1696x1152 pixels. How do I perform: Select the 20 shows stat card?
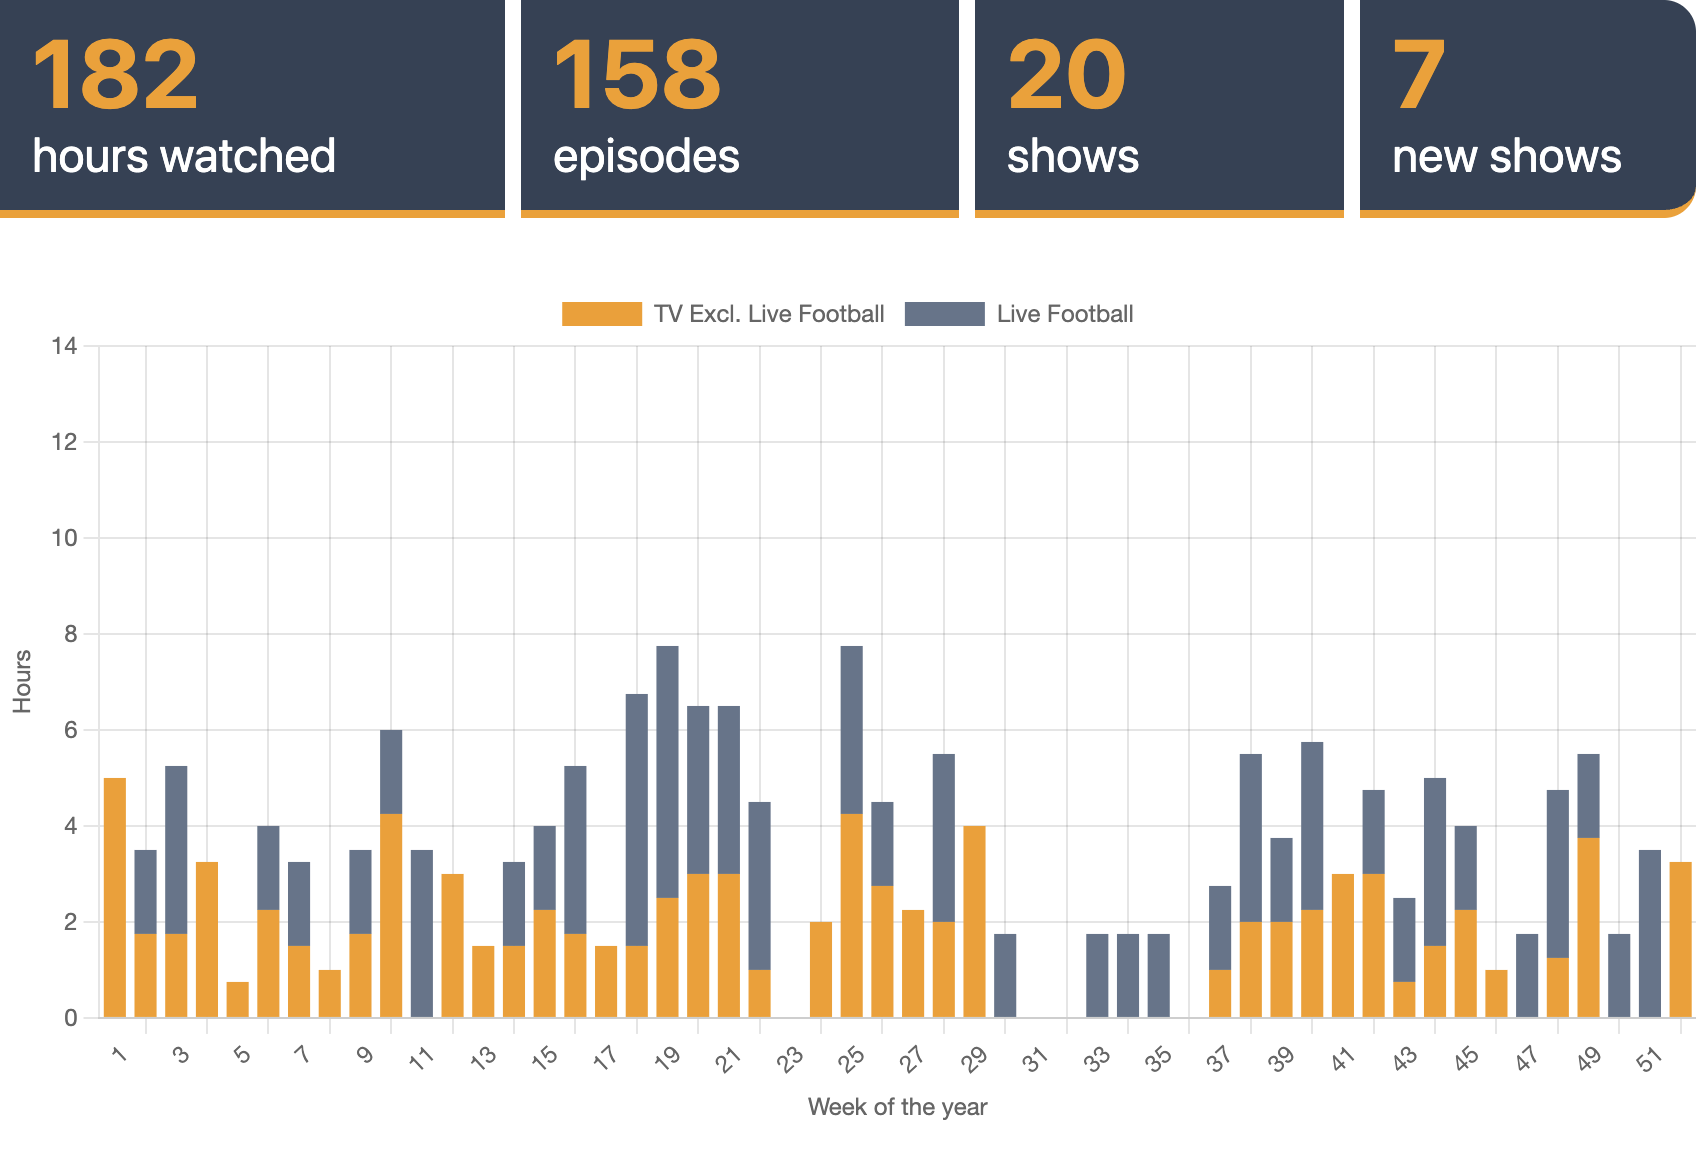pos(1158,107)
